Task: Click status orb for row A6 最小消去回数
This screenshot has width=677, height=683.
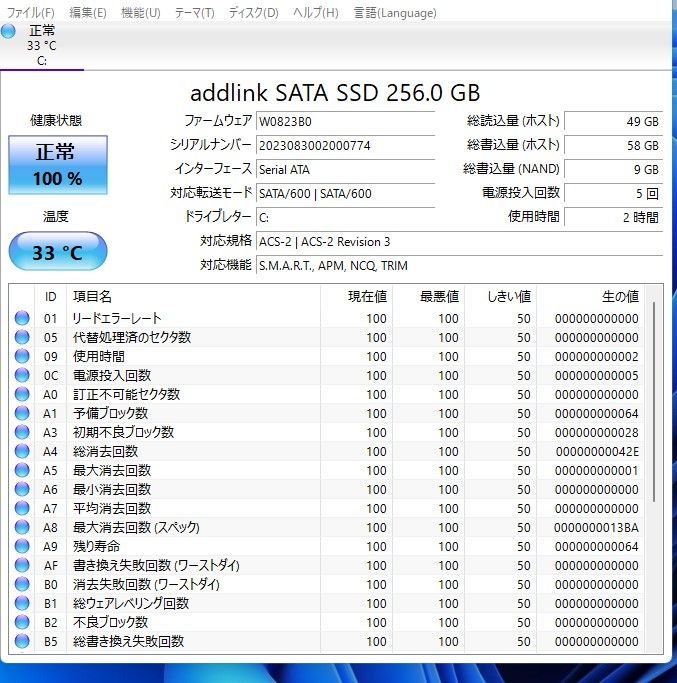Action: 22,489
